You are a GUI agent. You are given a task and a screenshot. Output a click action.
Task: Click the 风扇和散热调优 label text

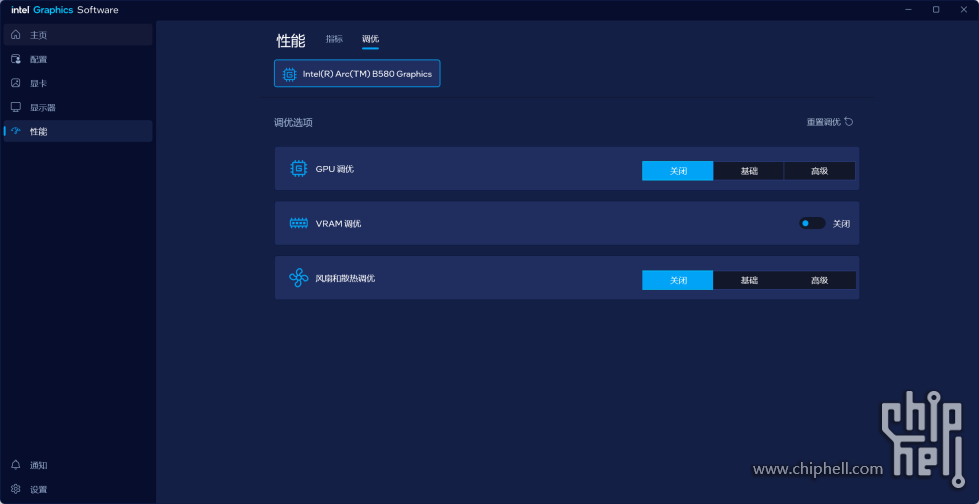pyautogui.click(x=345, y=279)
